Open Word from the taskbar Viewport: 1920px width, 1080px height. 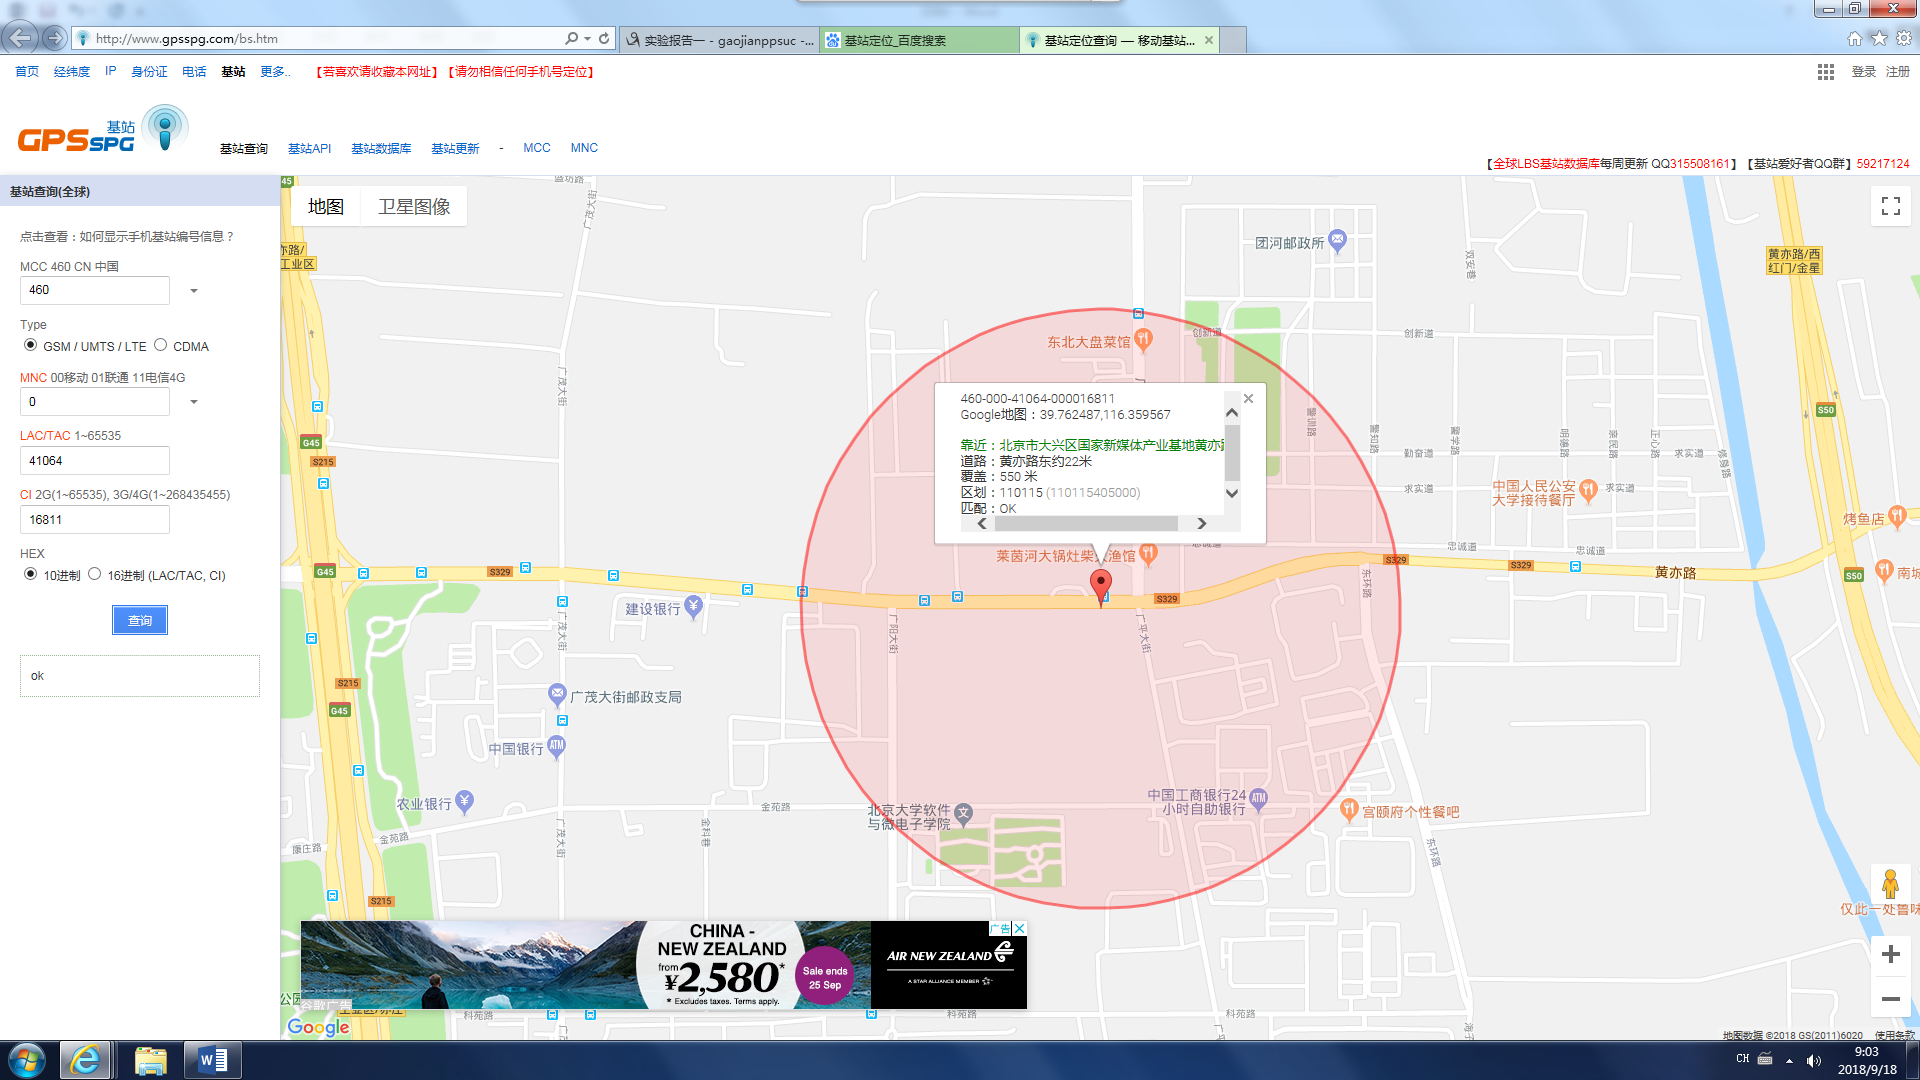pos(212,1060)
